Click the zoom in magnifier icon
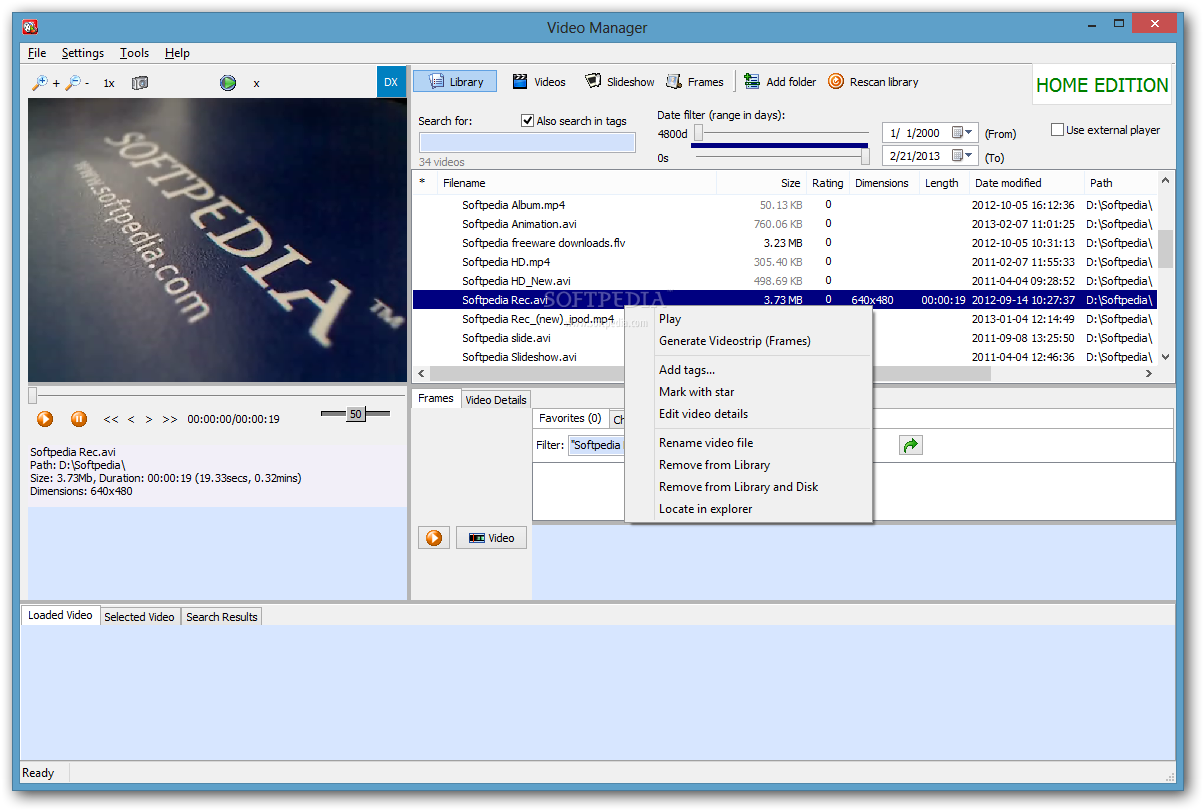The height and width of the screenshot is (811, 1204). point(40,83)
